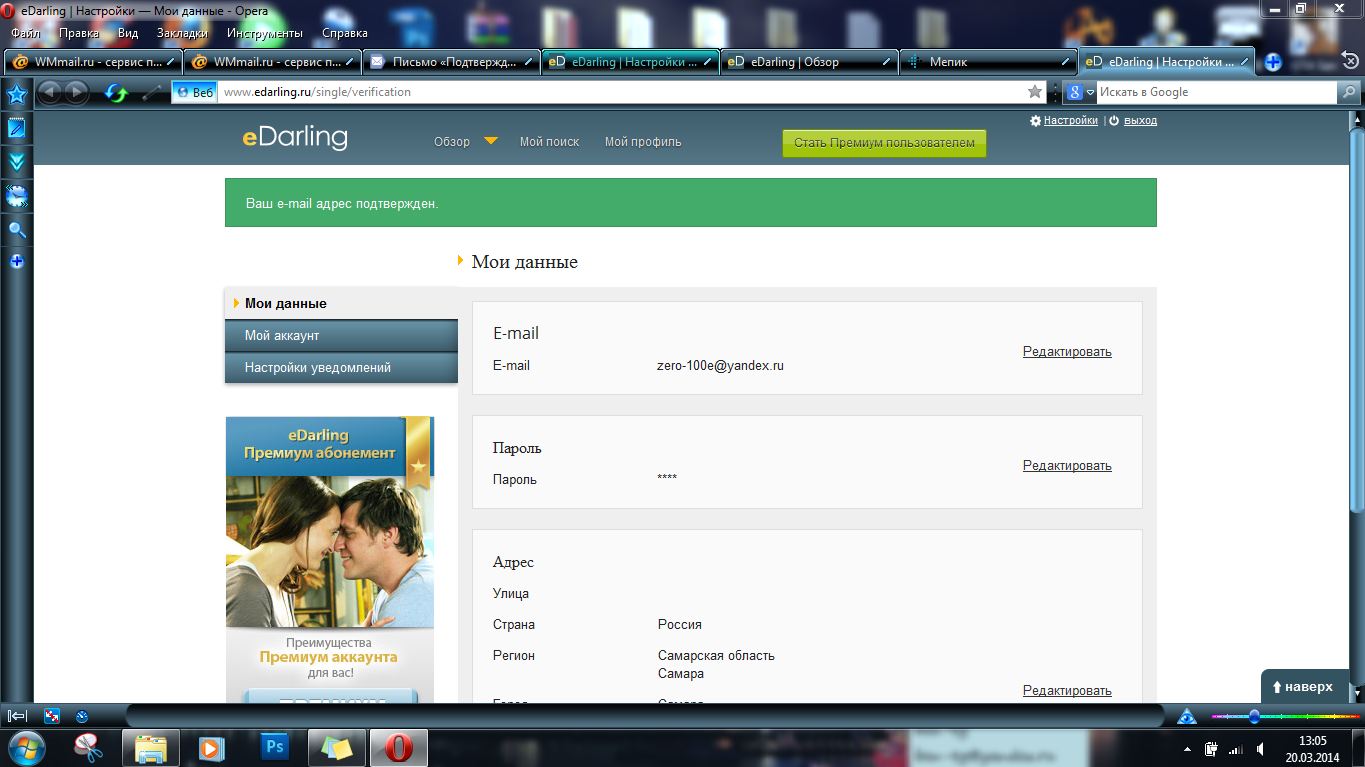This screenshot has height=767, width=1365.
Task: Open the Вид menu
Action: coord(128,33)
